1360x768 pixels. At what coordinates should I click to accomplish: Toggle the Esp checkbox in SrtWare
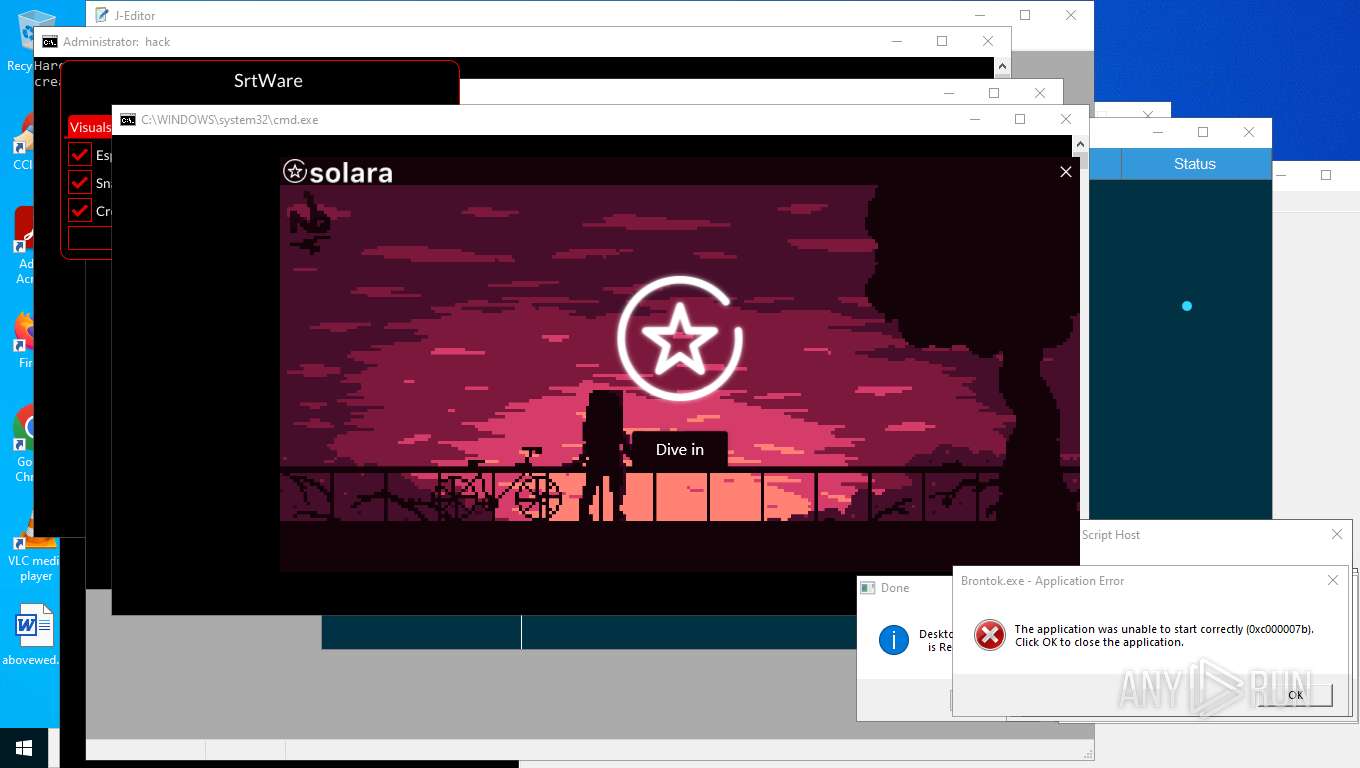click(80, 155)
